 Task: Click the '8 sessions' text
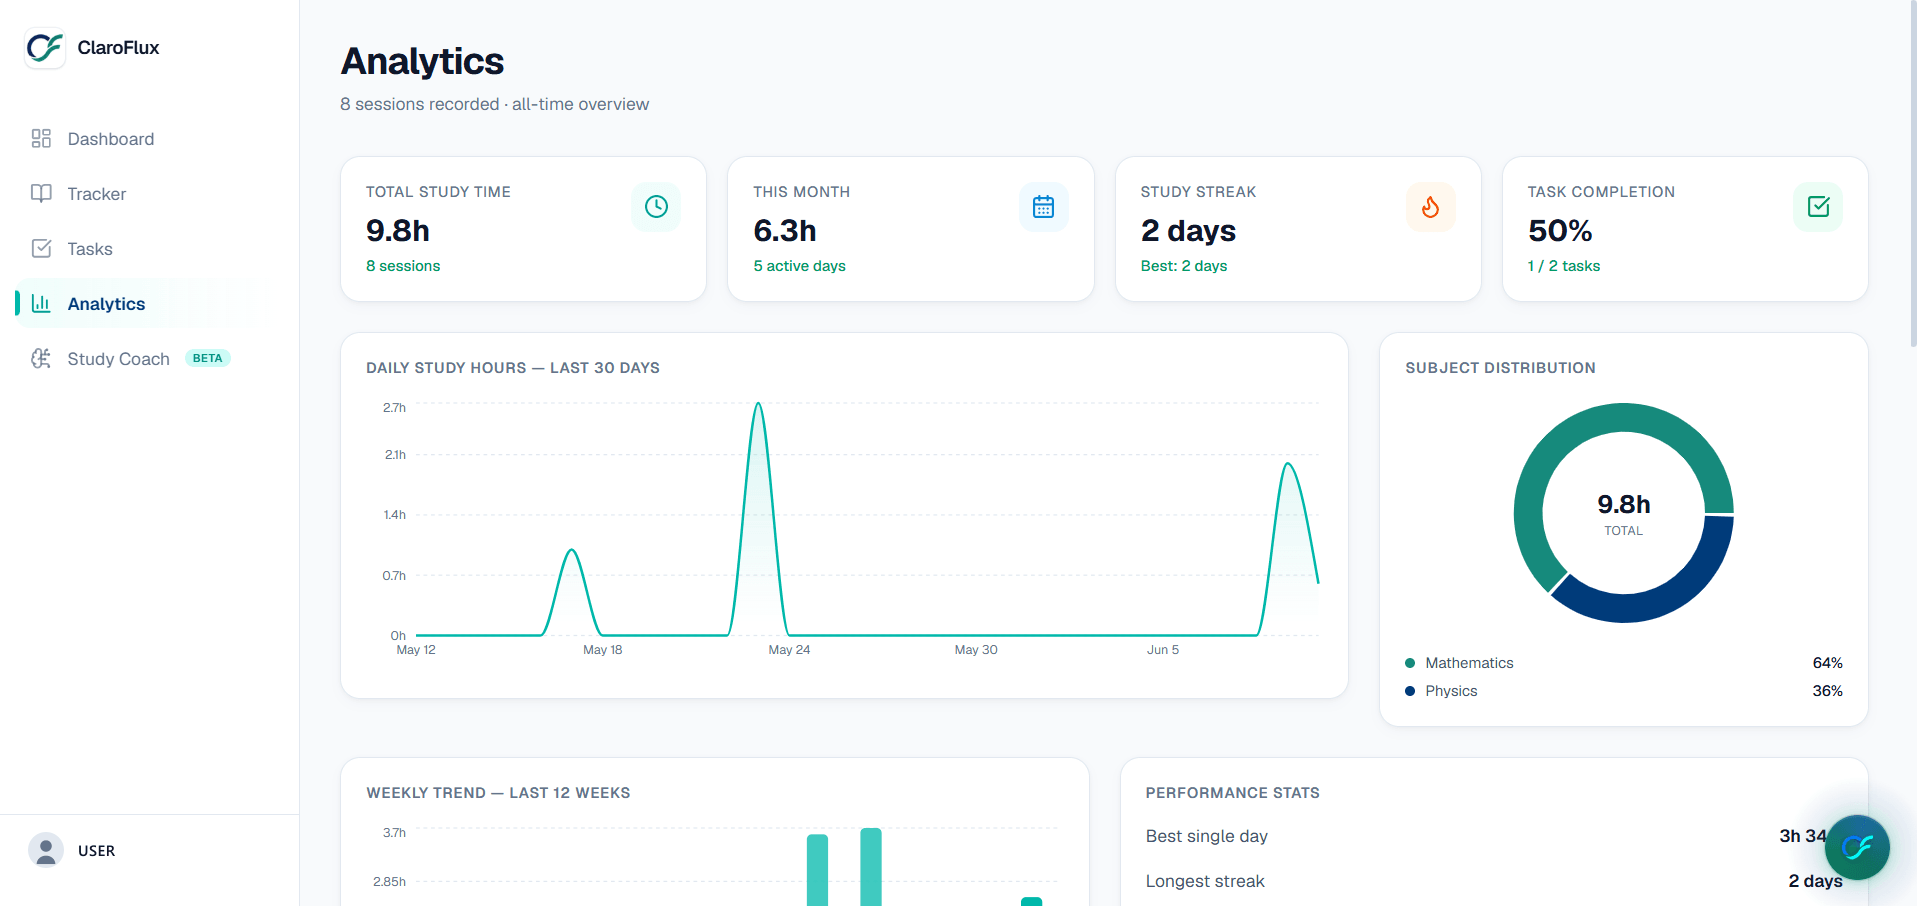(403, 266)
